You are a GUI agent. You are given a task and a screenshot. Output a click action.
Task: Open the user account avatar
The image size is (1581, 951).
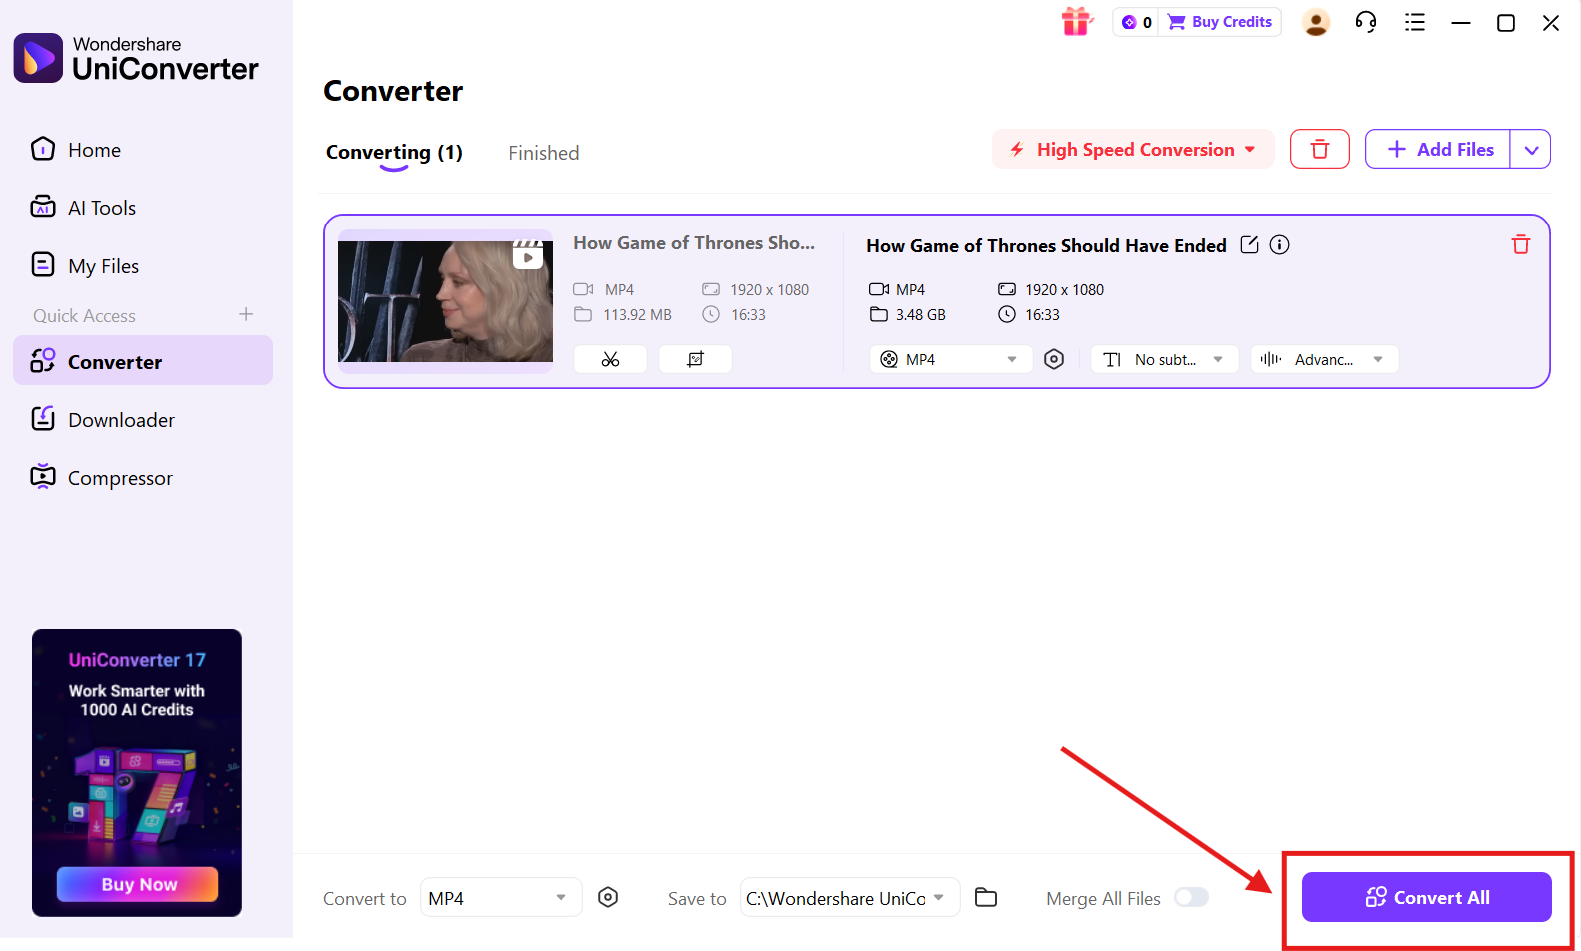(x=1316, y=22)
